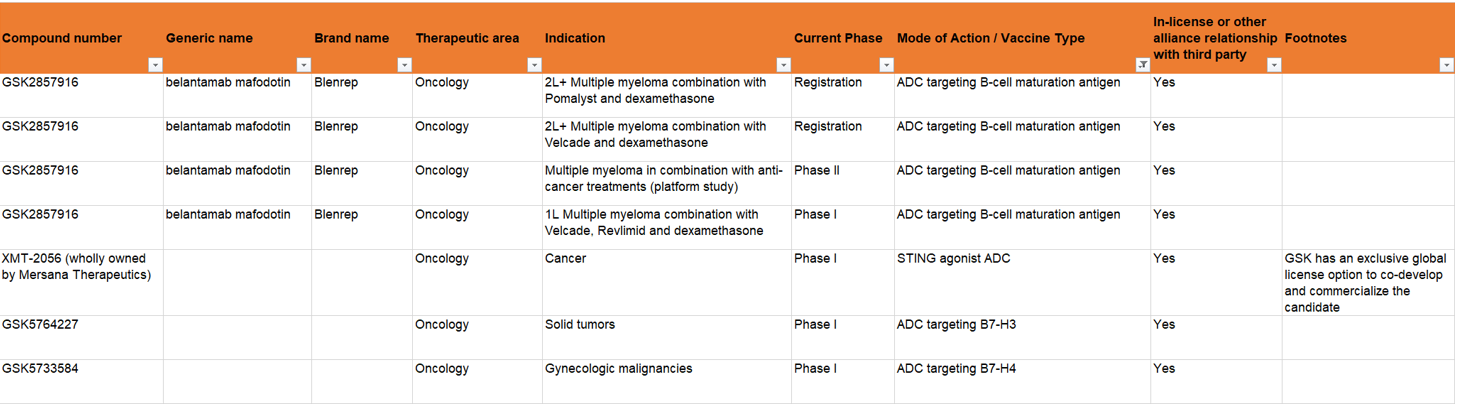The height and width of the screenshot is (405, 1457).
Task: Select the GSK exclusive global license footnote cell
Action: coord(1368,282)
